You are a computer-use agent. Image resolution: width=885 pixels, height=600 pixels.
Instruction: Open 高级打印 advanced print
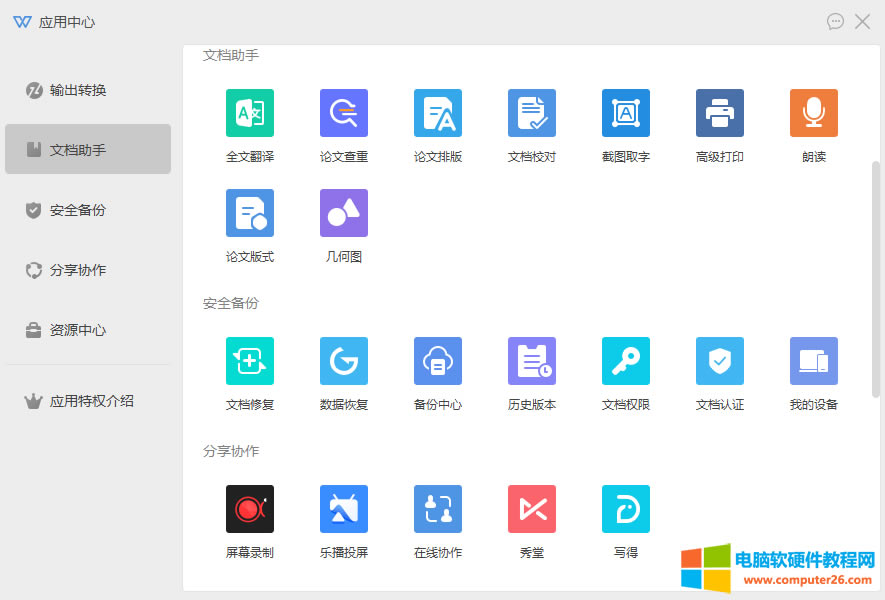[x=720, y=114]
